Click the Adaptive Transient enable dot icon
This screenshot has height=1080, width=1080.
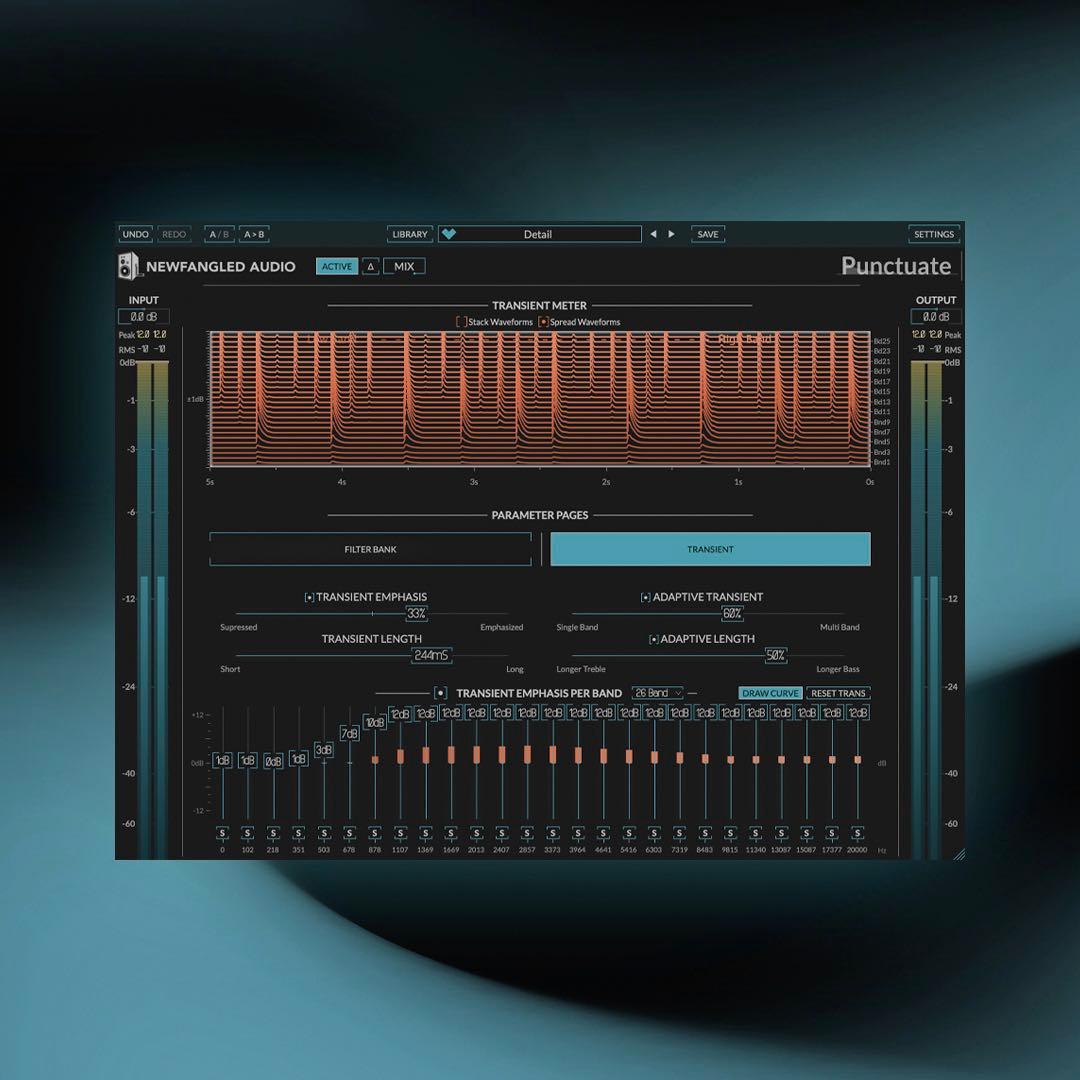(x=646, y=596)
